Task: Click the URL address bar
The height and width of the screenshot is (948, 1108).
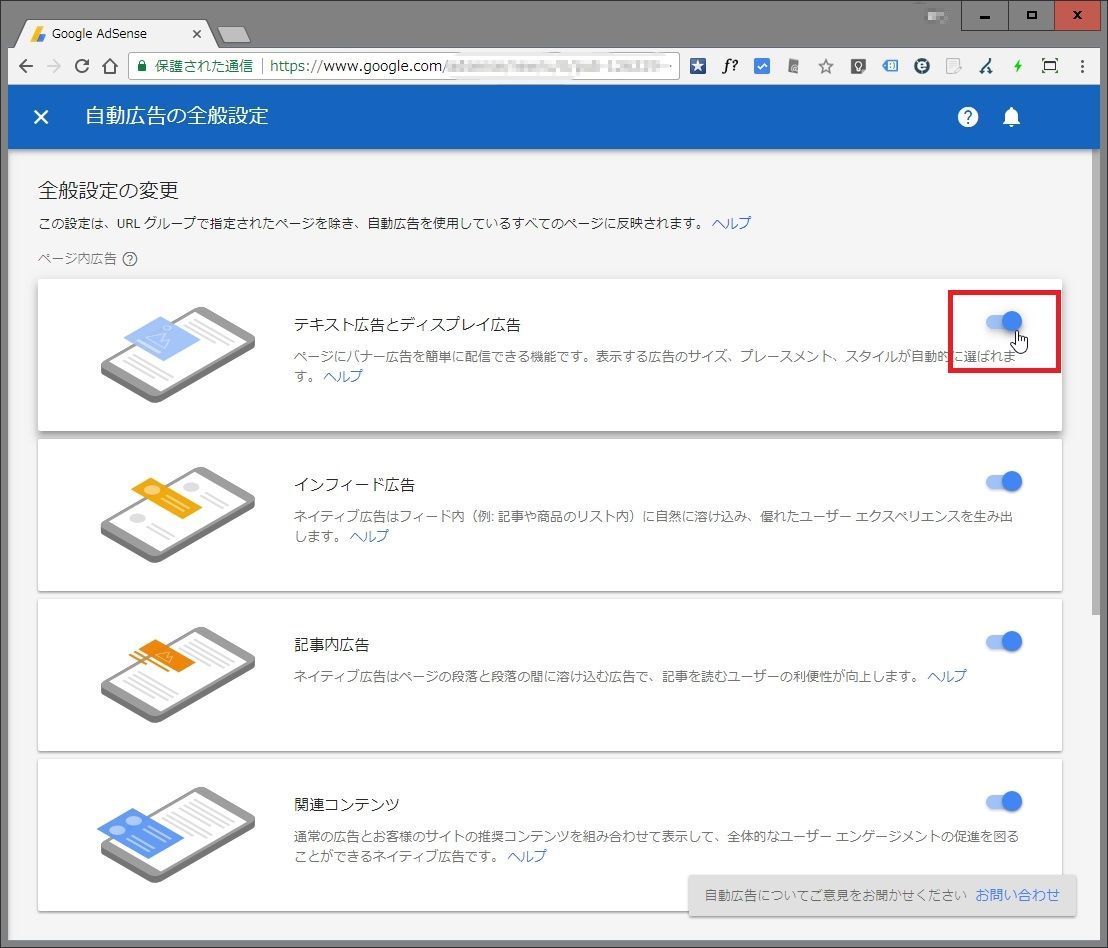Action: (x=470, y=67)
